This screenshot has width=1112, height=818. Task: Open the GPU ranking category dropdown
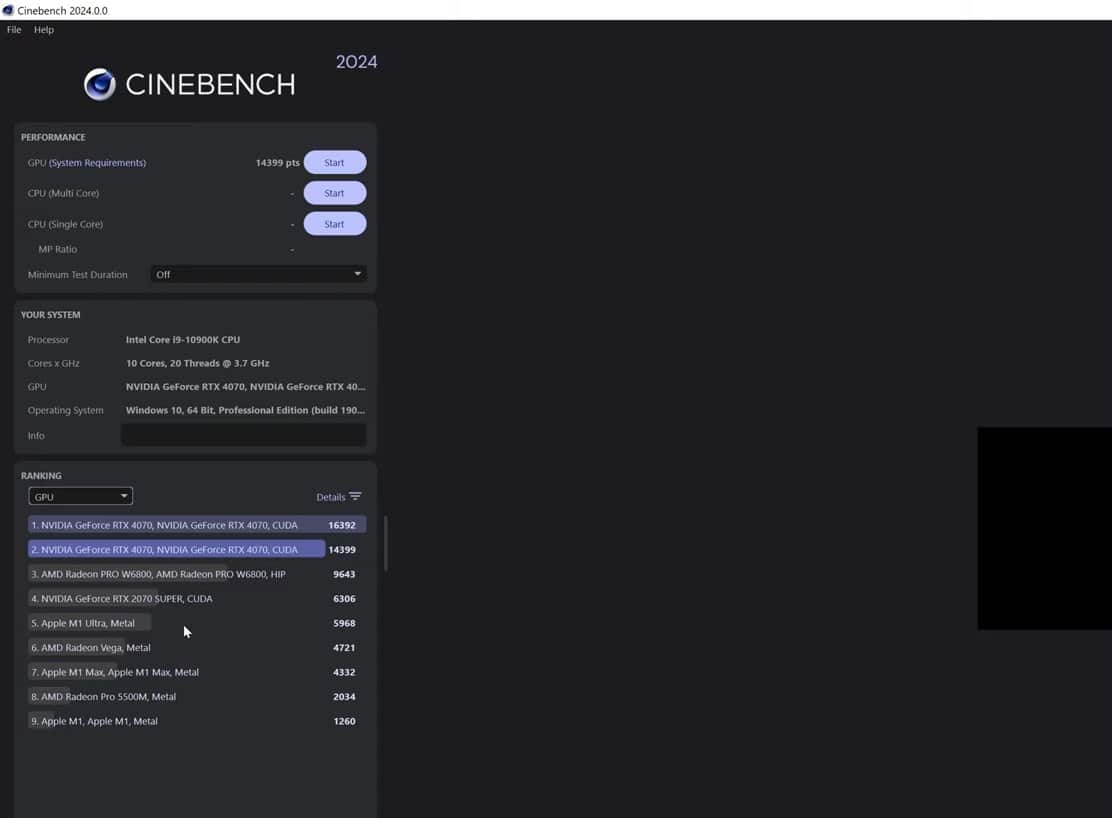click(x=80, y=495)
